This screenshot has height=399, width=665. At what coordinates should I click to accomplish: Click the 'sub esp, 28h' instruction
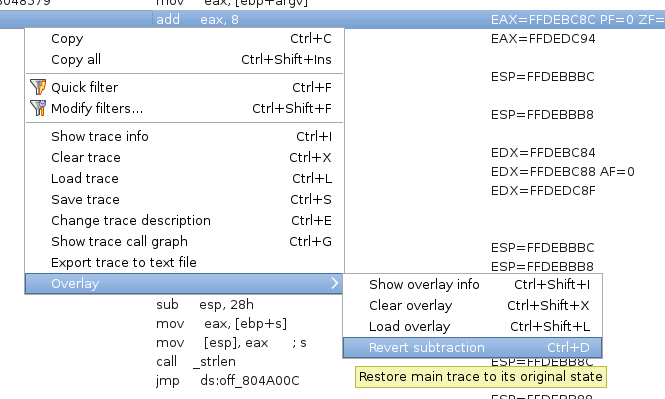coord(205,304)
